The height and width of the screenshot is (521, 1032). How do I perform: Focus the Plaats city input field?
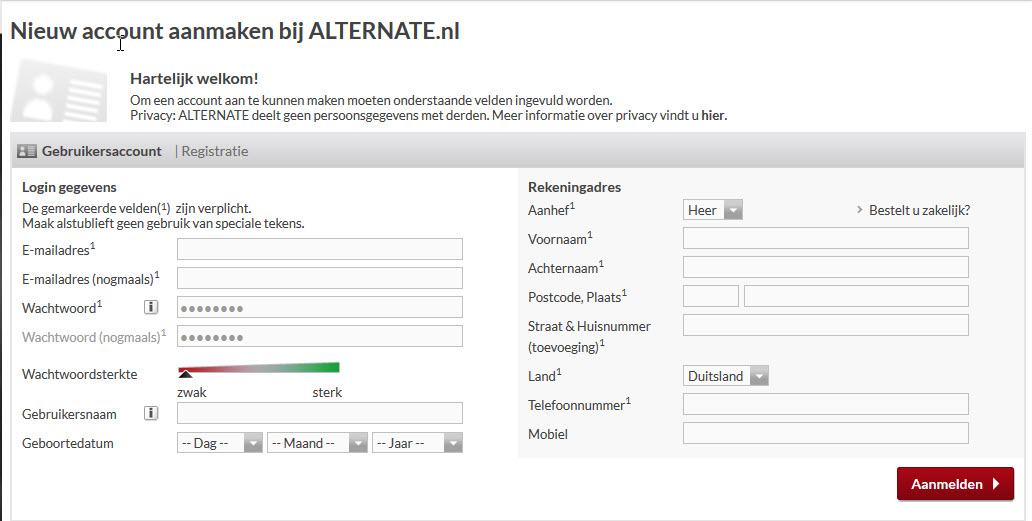pyautogui.click(x=856, y=296)
